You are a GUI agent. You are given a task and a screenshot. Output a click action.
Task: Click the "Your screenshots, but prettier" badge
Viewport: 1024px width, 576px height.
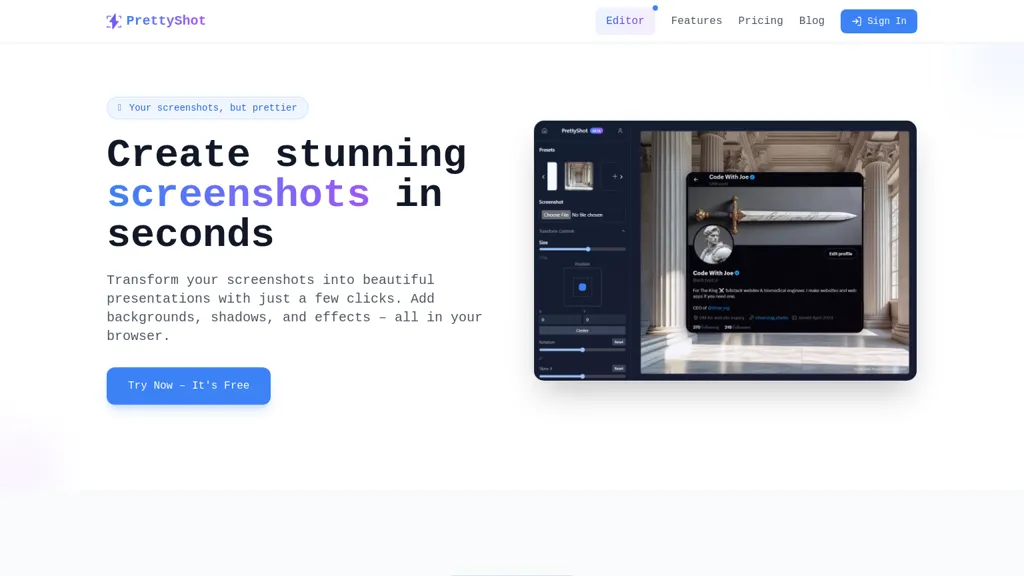click(x=208, y=108)
